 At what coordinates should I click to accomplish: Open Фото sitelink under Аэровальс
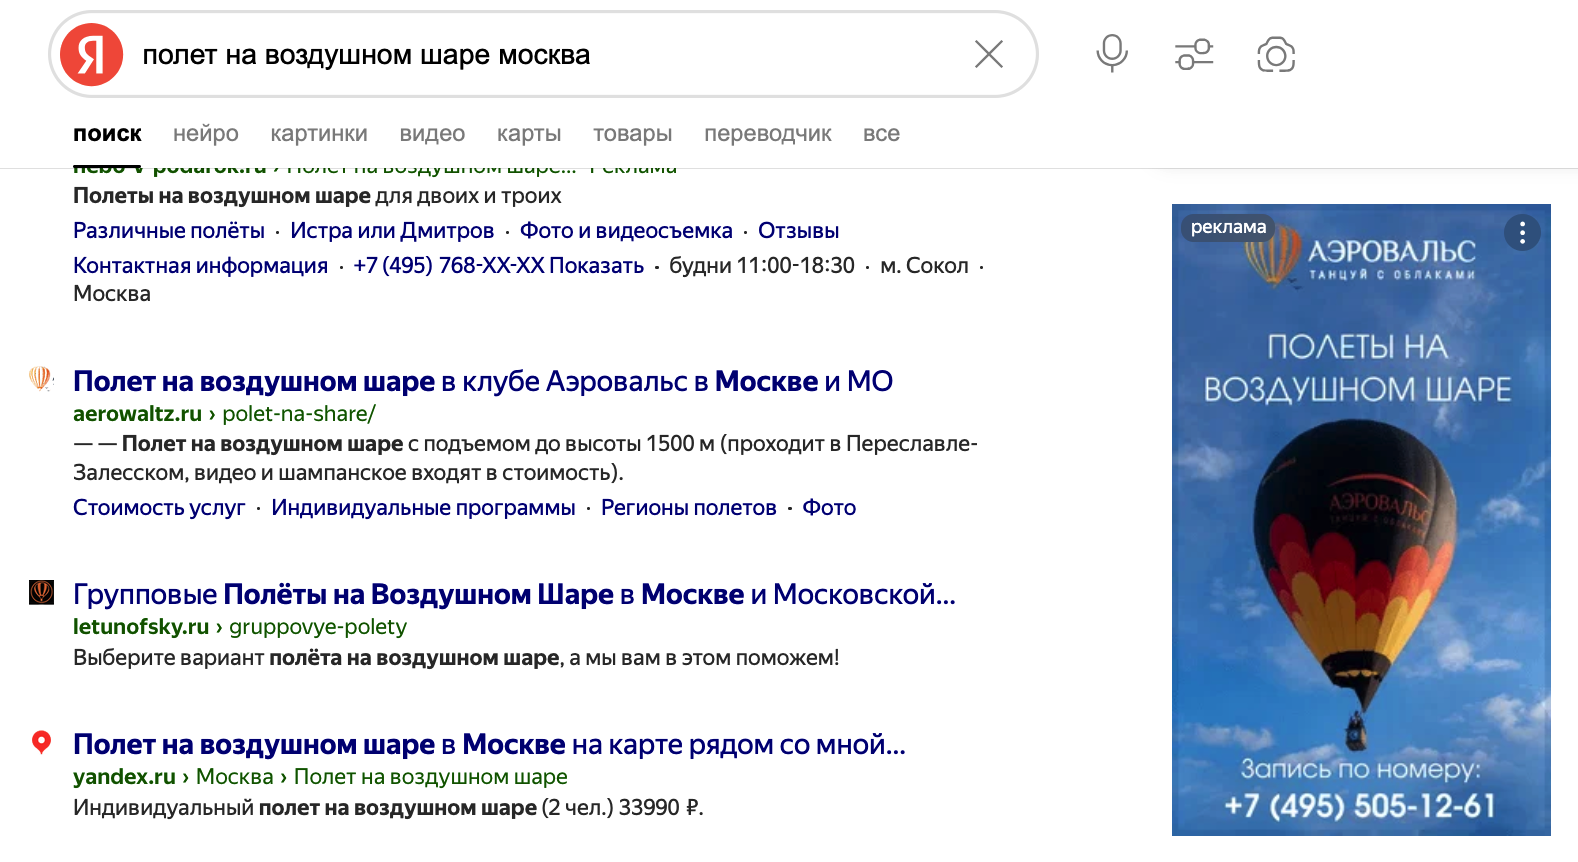coord(829,508)
